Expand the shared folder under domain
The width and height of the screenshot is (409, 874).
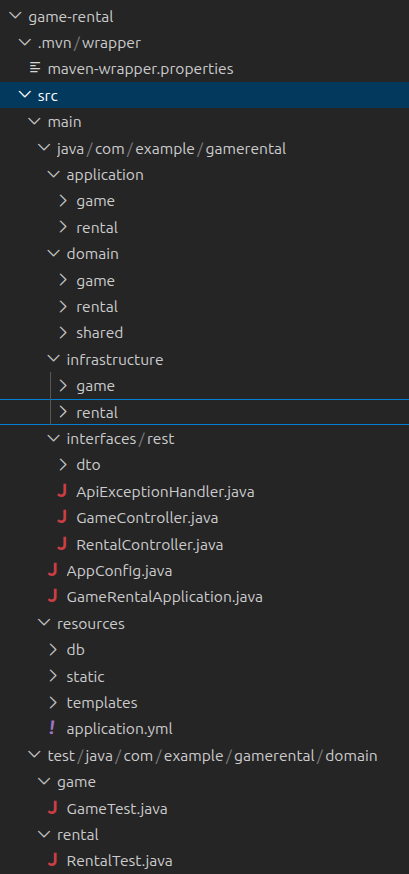pyautogui.click(x=63, y=333)
